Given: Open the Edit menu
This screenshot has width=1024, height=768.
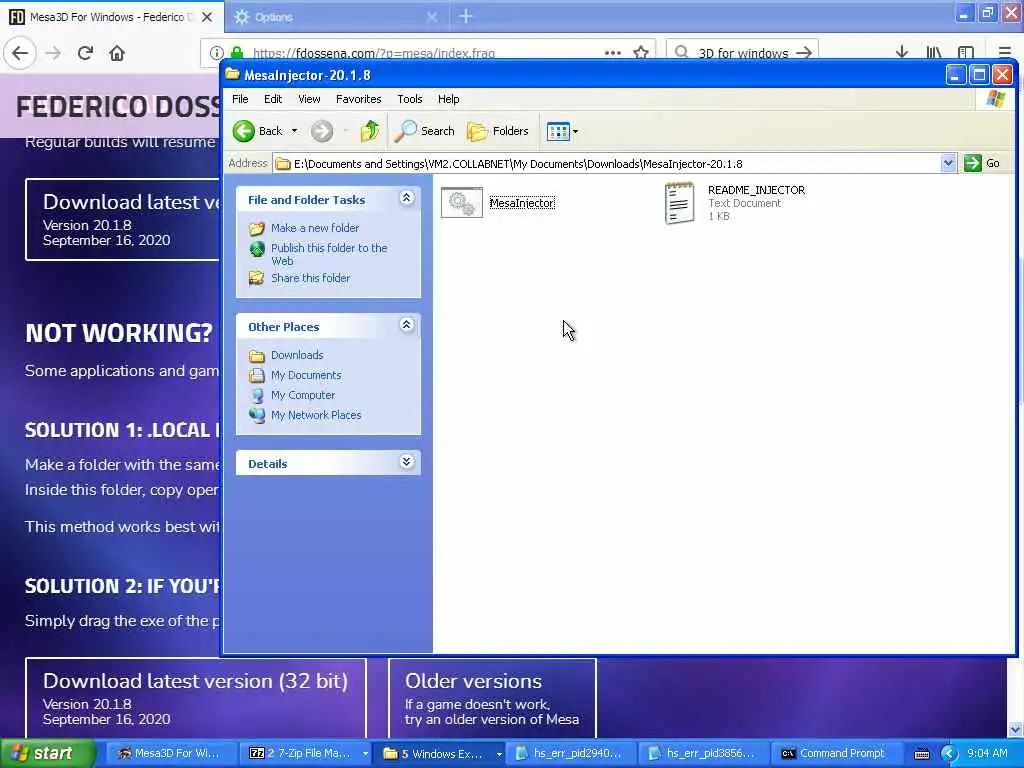Looking at the screenshot, I should [273, 99].
